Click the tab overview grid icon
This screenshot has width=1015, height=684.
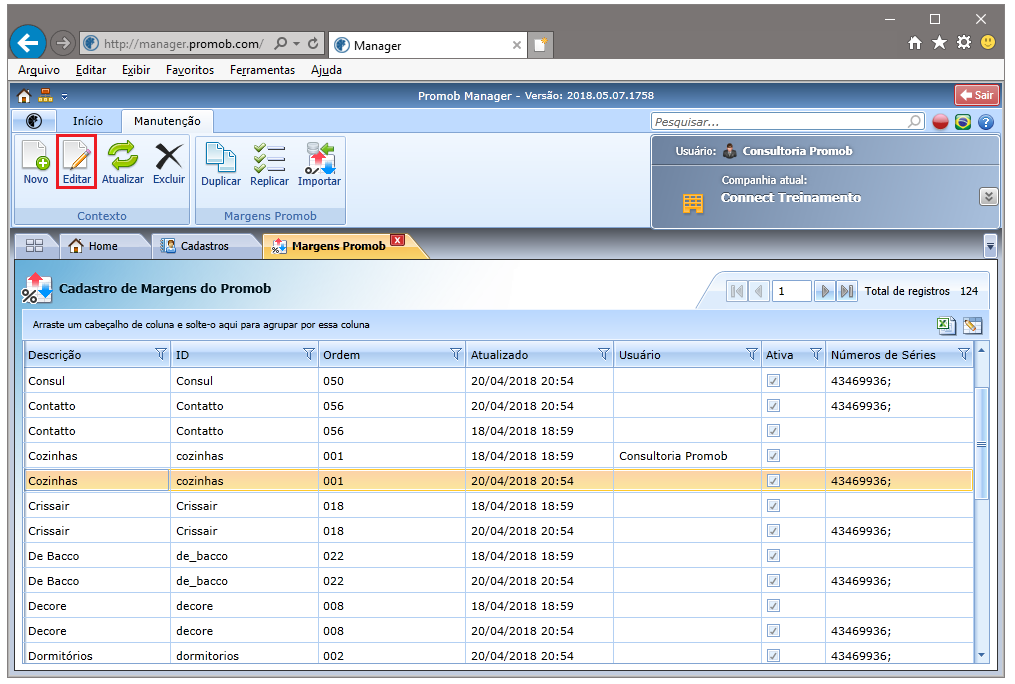34,245
